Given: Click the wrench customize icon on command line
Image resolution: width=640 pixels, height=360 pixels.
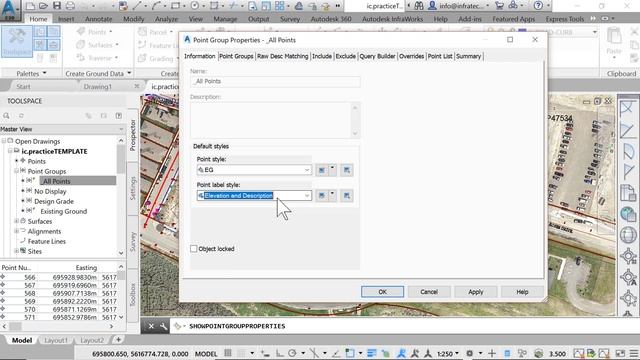Looking at the screenshot, I should (x=163, y=326).
